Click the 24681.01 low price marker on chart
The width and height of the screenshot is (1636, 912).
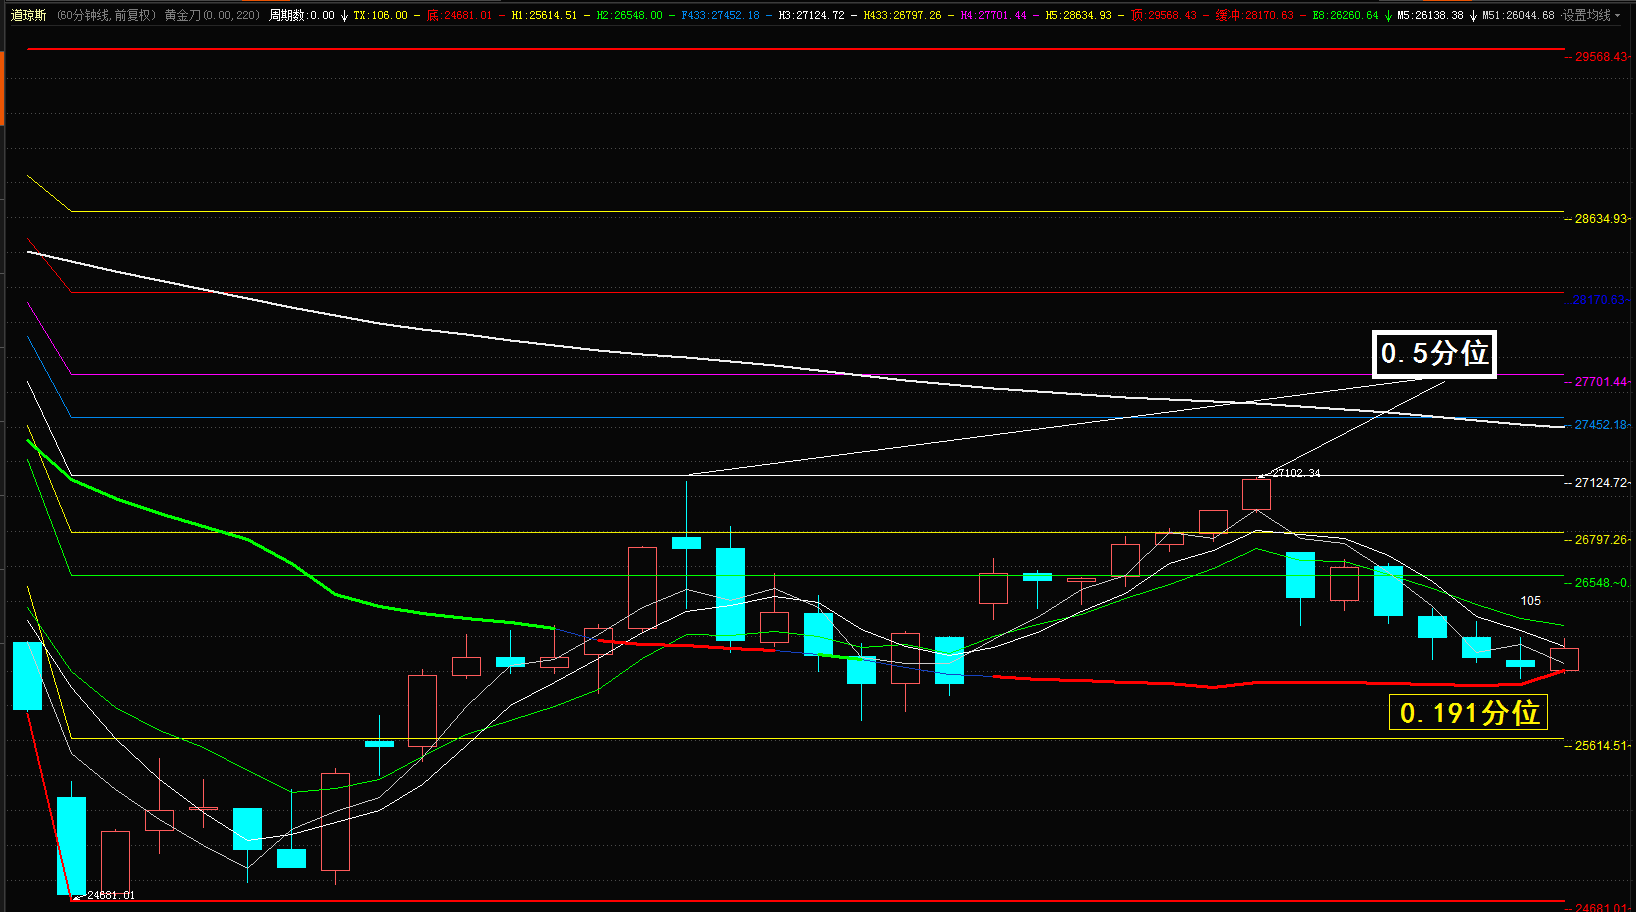[111, 895]
